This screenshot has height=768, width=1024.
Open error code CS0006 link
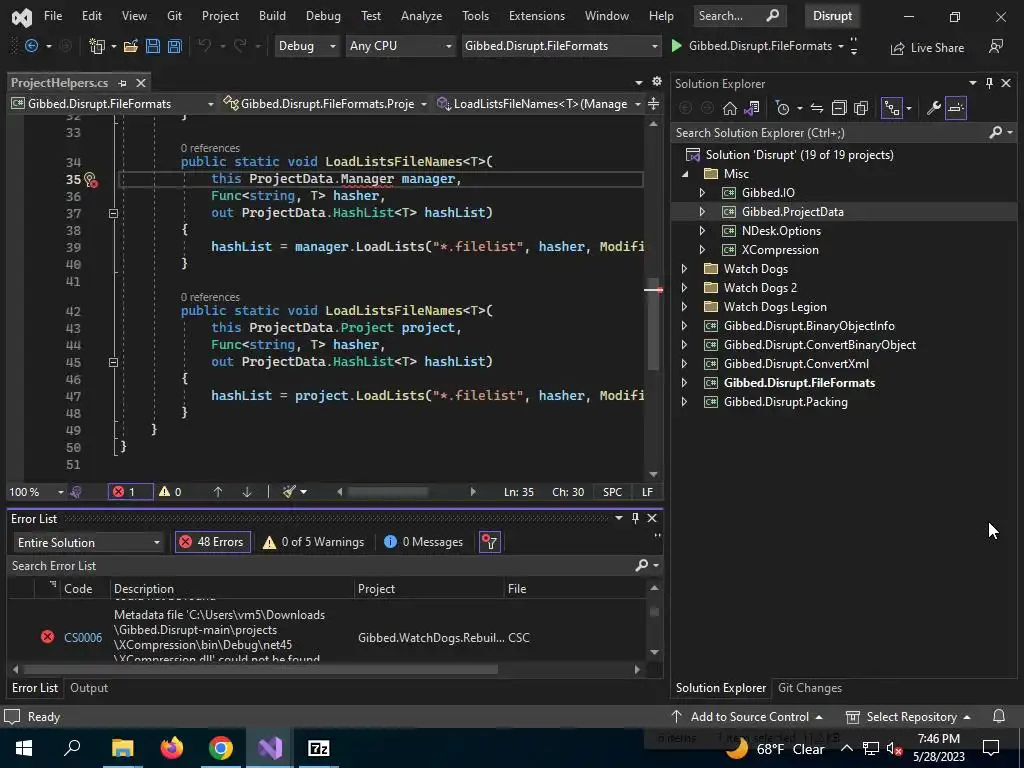83,637
